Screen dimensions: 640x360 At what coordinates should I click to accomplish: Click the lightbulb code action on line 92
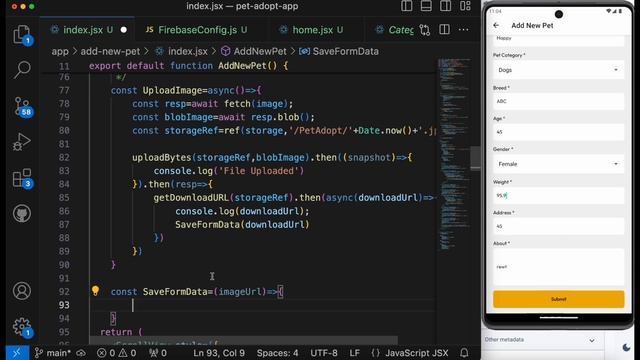[x=95, y=291]
